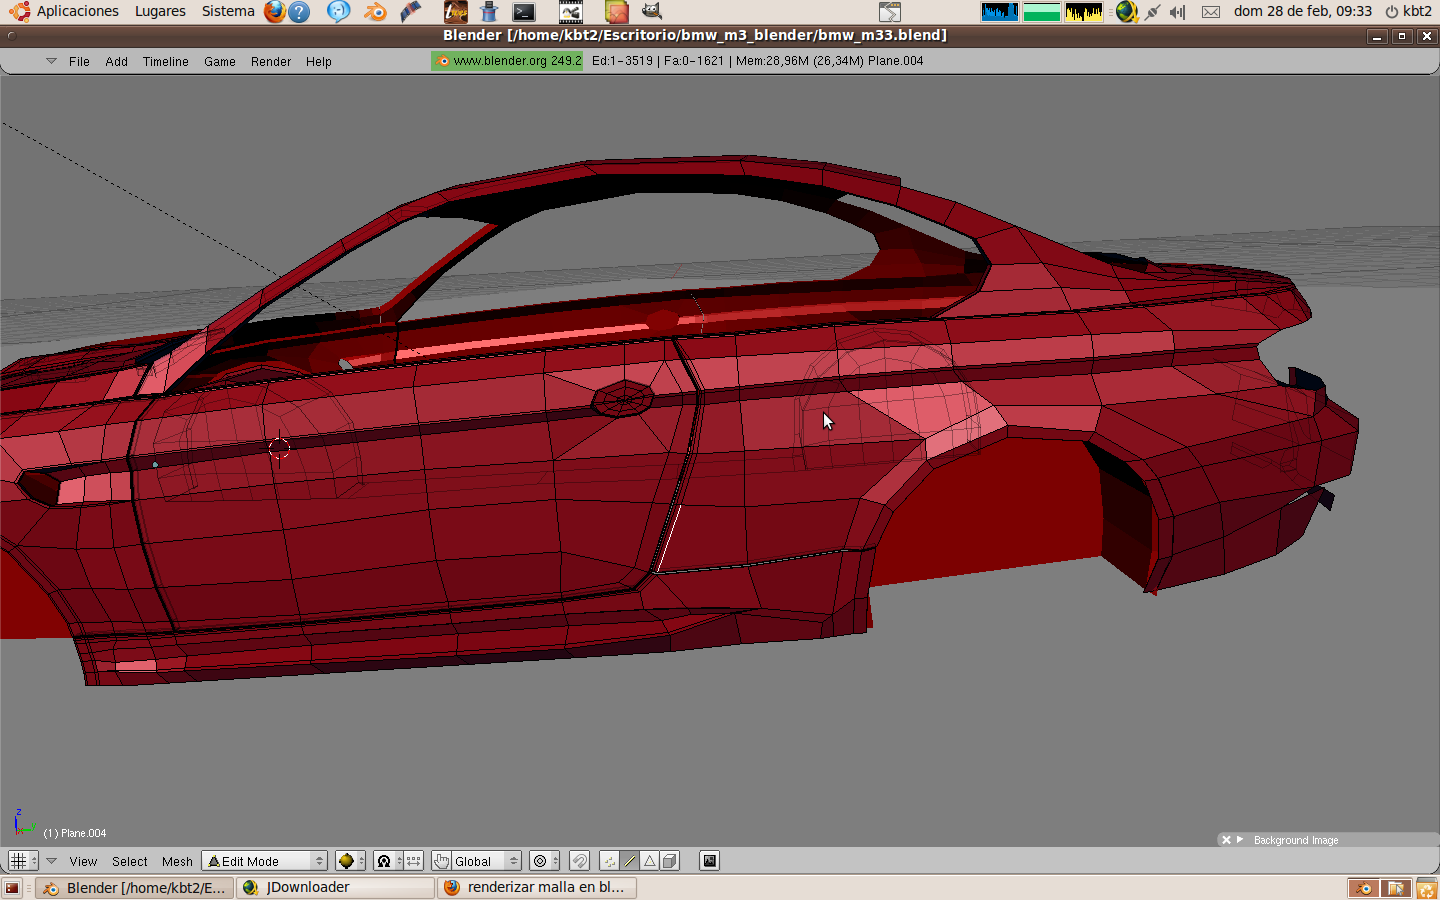
Task: Open the Edit Mode dropdown
Action: tap(265, 861)
